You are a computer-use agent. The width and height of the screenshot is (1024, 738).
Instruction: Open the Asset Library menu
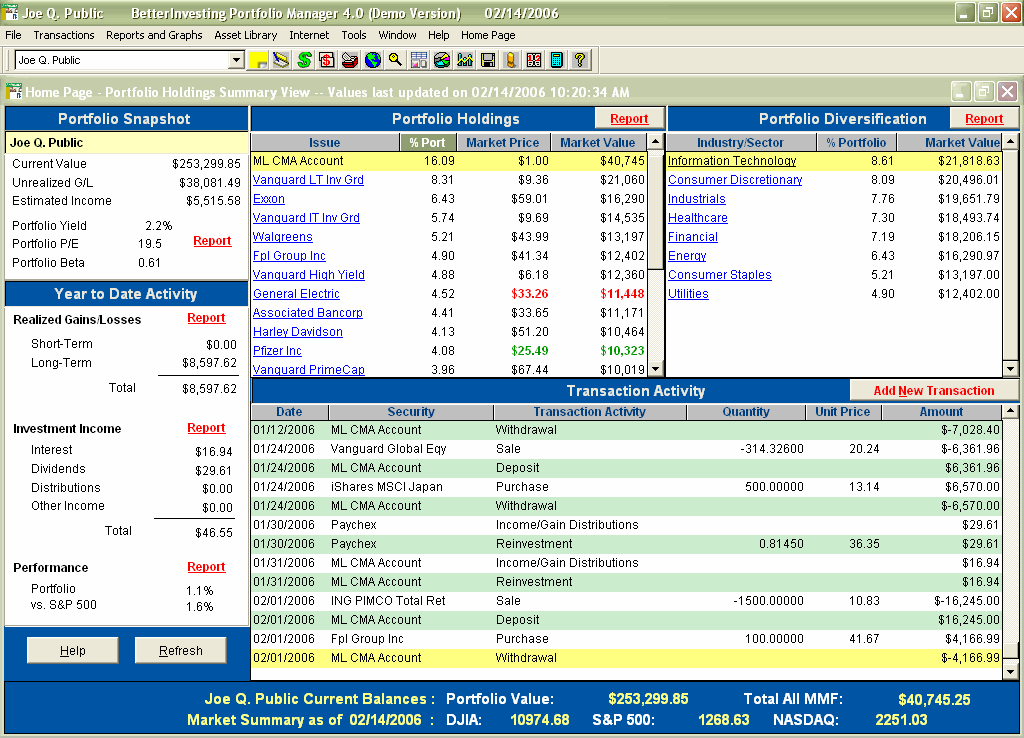[246, 35]
